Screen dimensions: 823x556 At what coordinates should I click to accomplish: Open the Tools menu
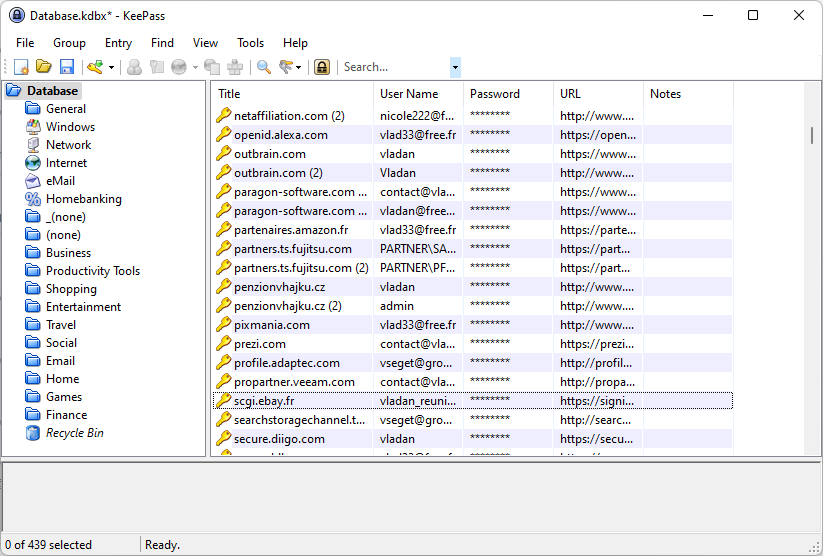point(250,43)
